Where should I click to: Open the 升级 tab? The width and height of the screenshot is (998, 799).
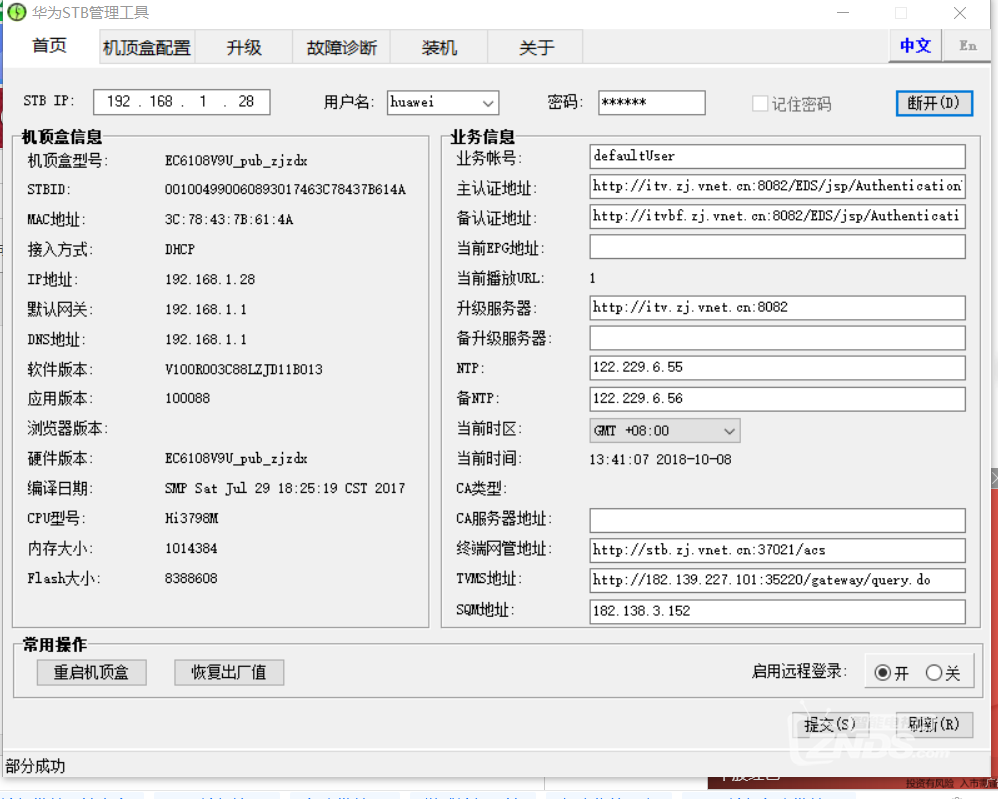coord(244,47)
